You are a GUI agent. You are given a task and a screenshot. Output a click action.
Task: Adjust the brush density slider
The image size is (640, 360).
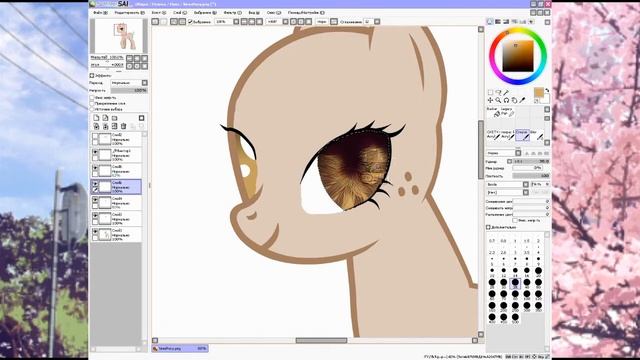[x=531, y=176]
